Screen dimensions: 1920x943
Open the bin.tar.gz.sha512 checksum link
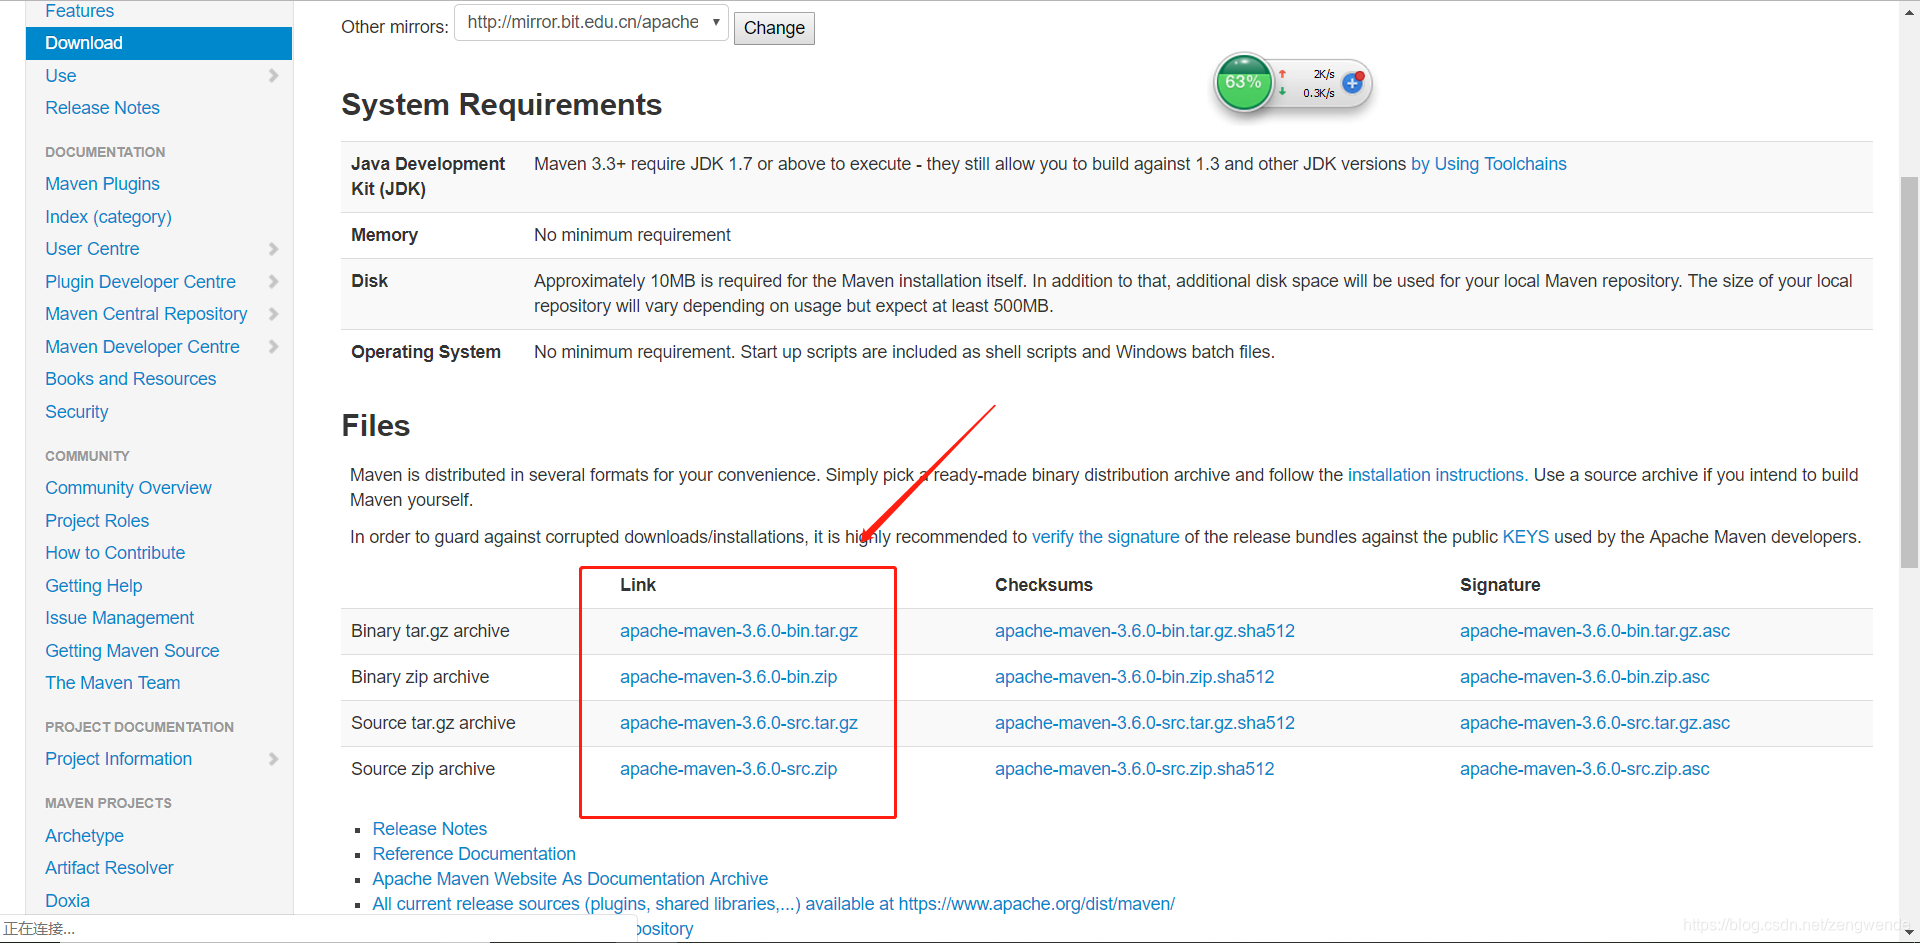click(x=1145, y=631)
